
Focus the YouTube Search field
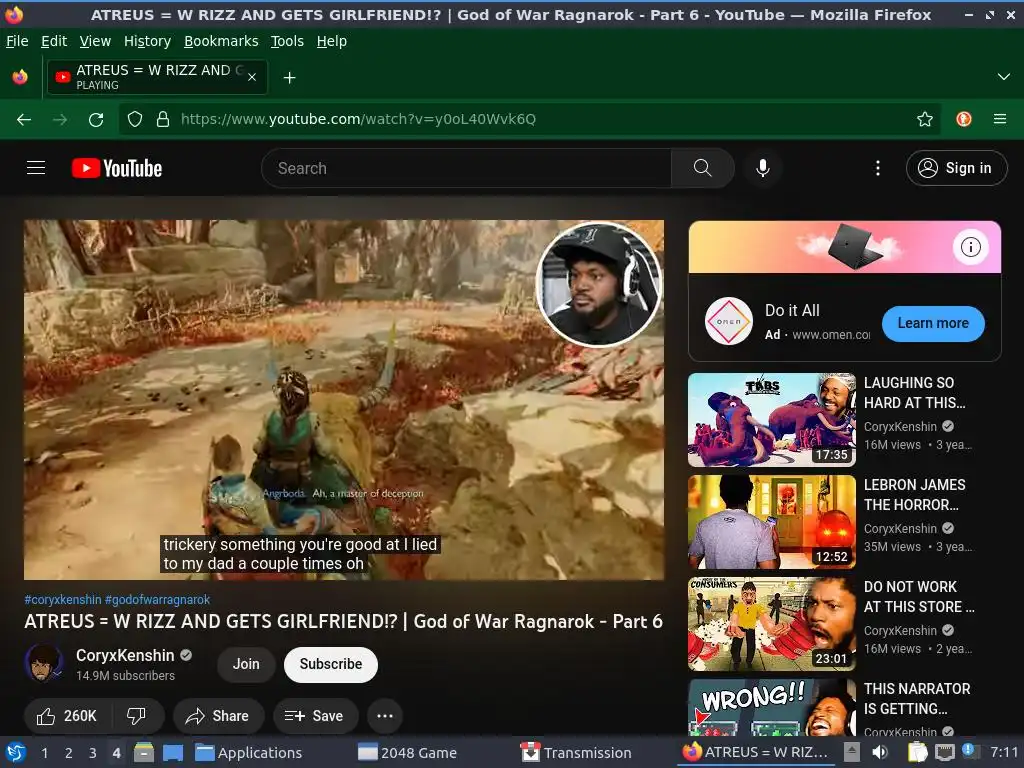(466, 168)
